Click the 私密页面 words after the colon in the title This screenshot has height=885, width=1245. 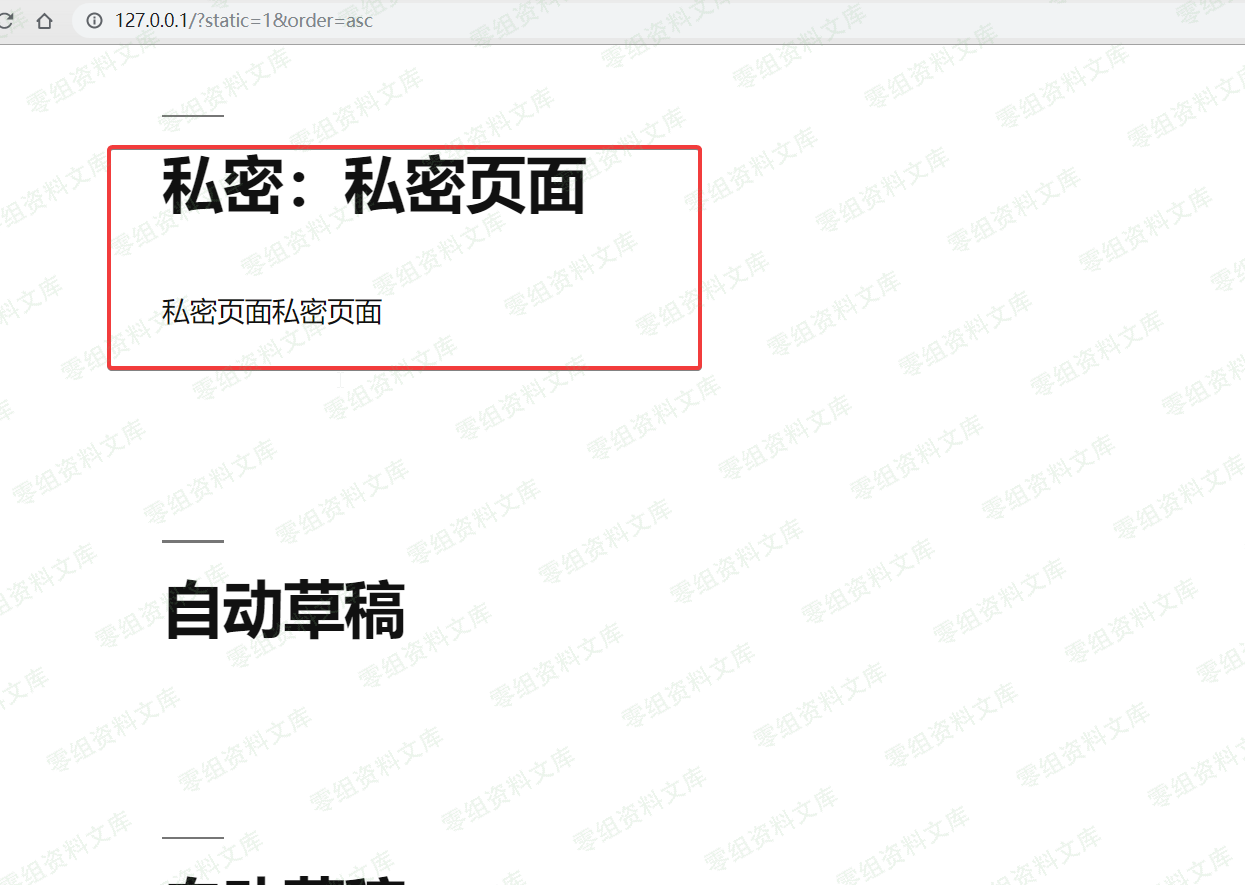(464, 186)
